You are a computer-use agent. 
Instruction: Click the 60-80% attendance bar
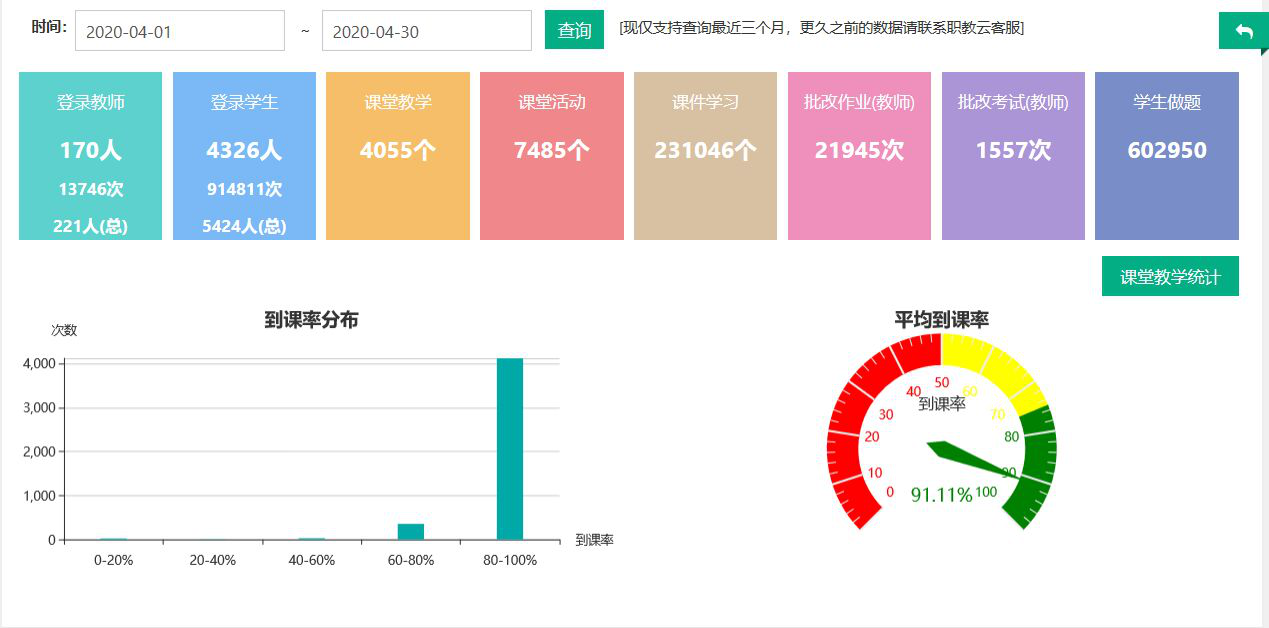coord(411,532)
